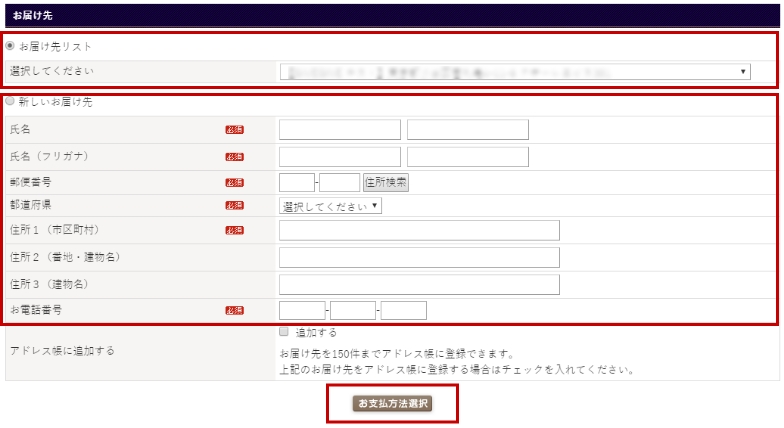Expand the 都道府県 prefecture dropdown
784x428 pixels.
pos(330,206)
